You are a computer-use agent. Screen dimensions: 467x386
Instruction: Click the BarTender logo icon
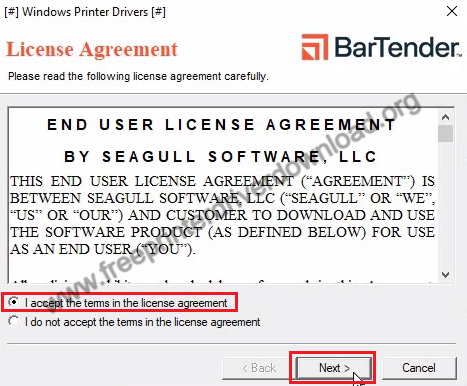[315, 47]
